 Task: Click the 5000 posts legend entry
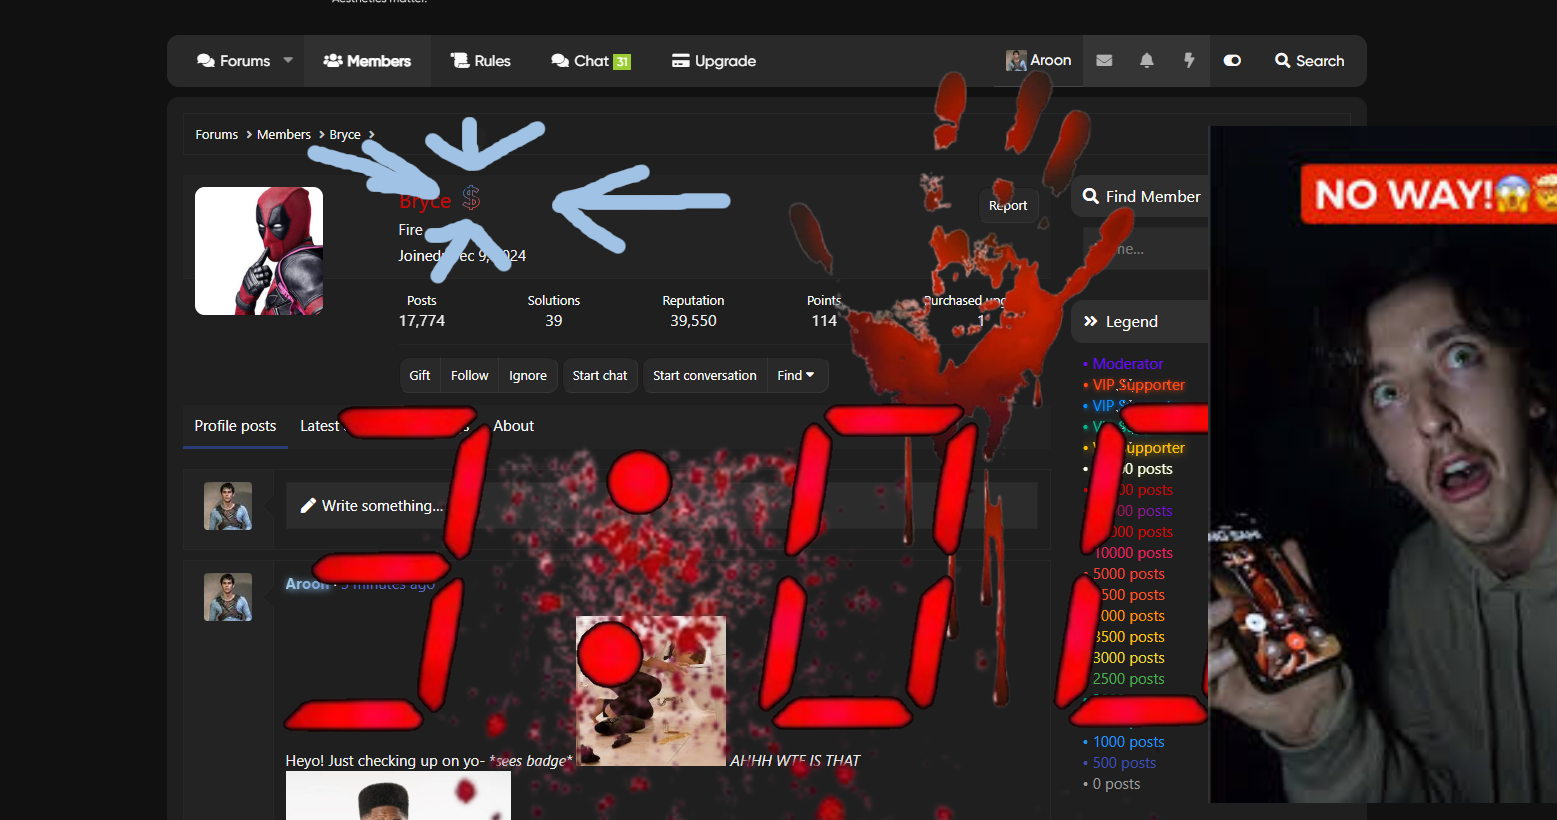point(1129,574)
